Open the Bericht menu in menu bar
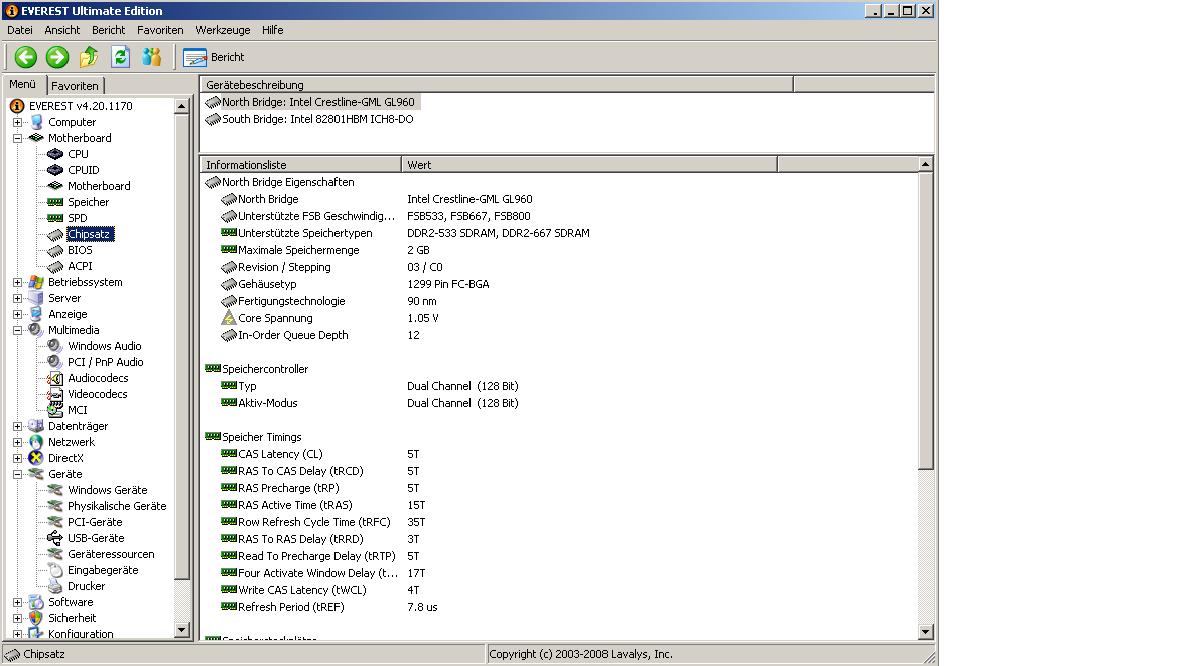Screen dimensions: 1196x666 coord(108,30)
